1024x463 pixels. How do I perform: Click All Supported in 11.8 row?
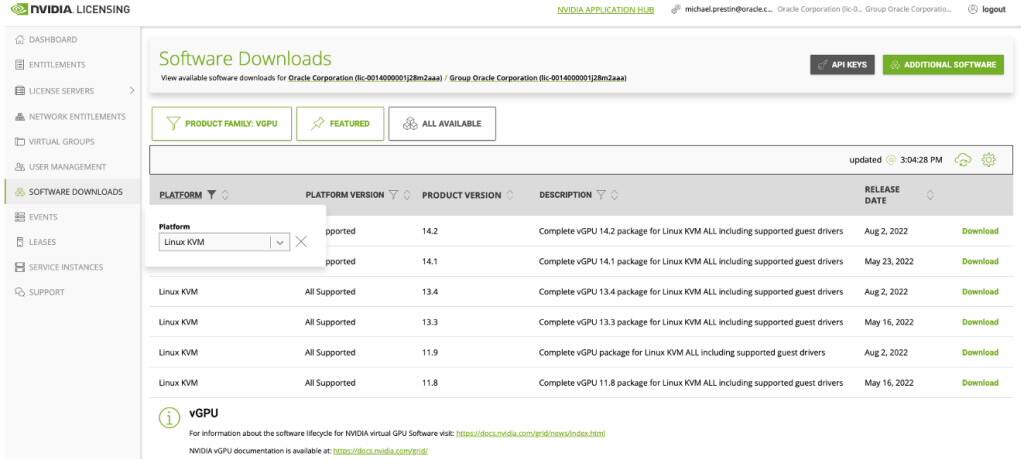tap(330, 383)
